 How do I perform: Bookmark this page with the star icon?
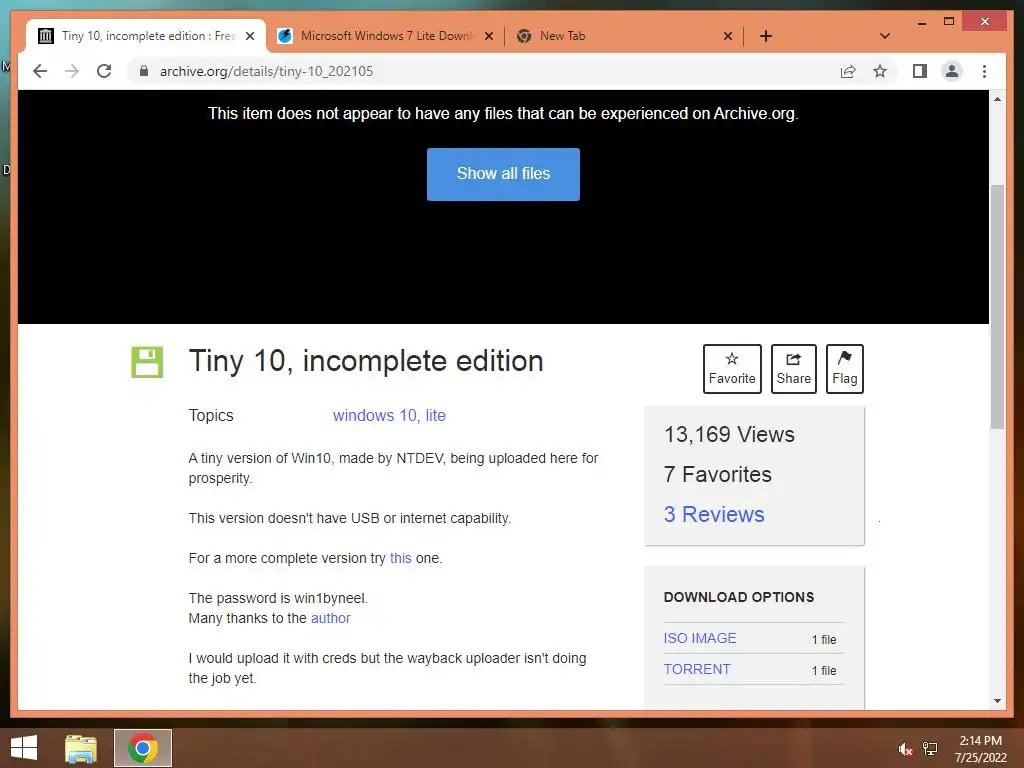pyautogui.click(x=880, y=71)
